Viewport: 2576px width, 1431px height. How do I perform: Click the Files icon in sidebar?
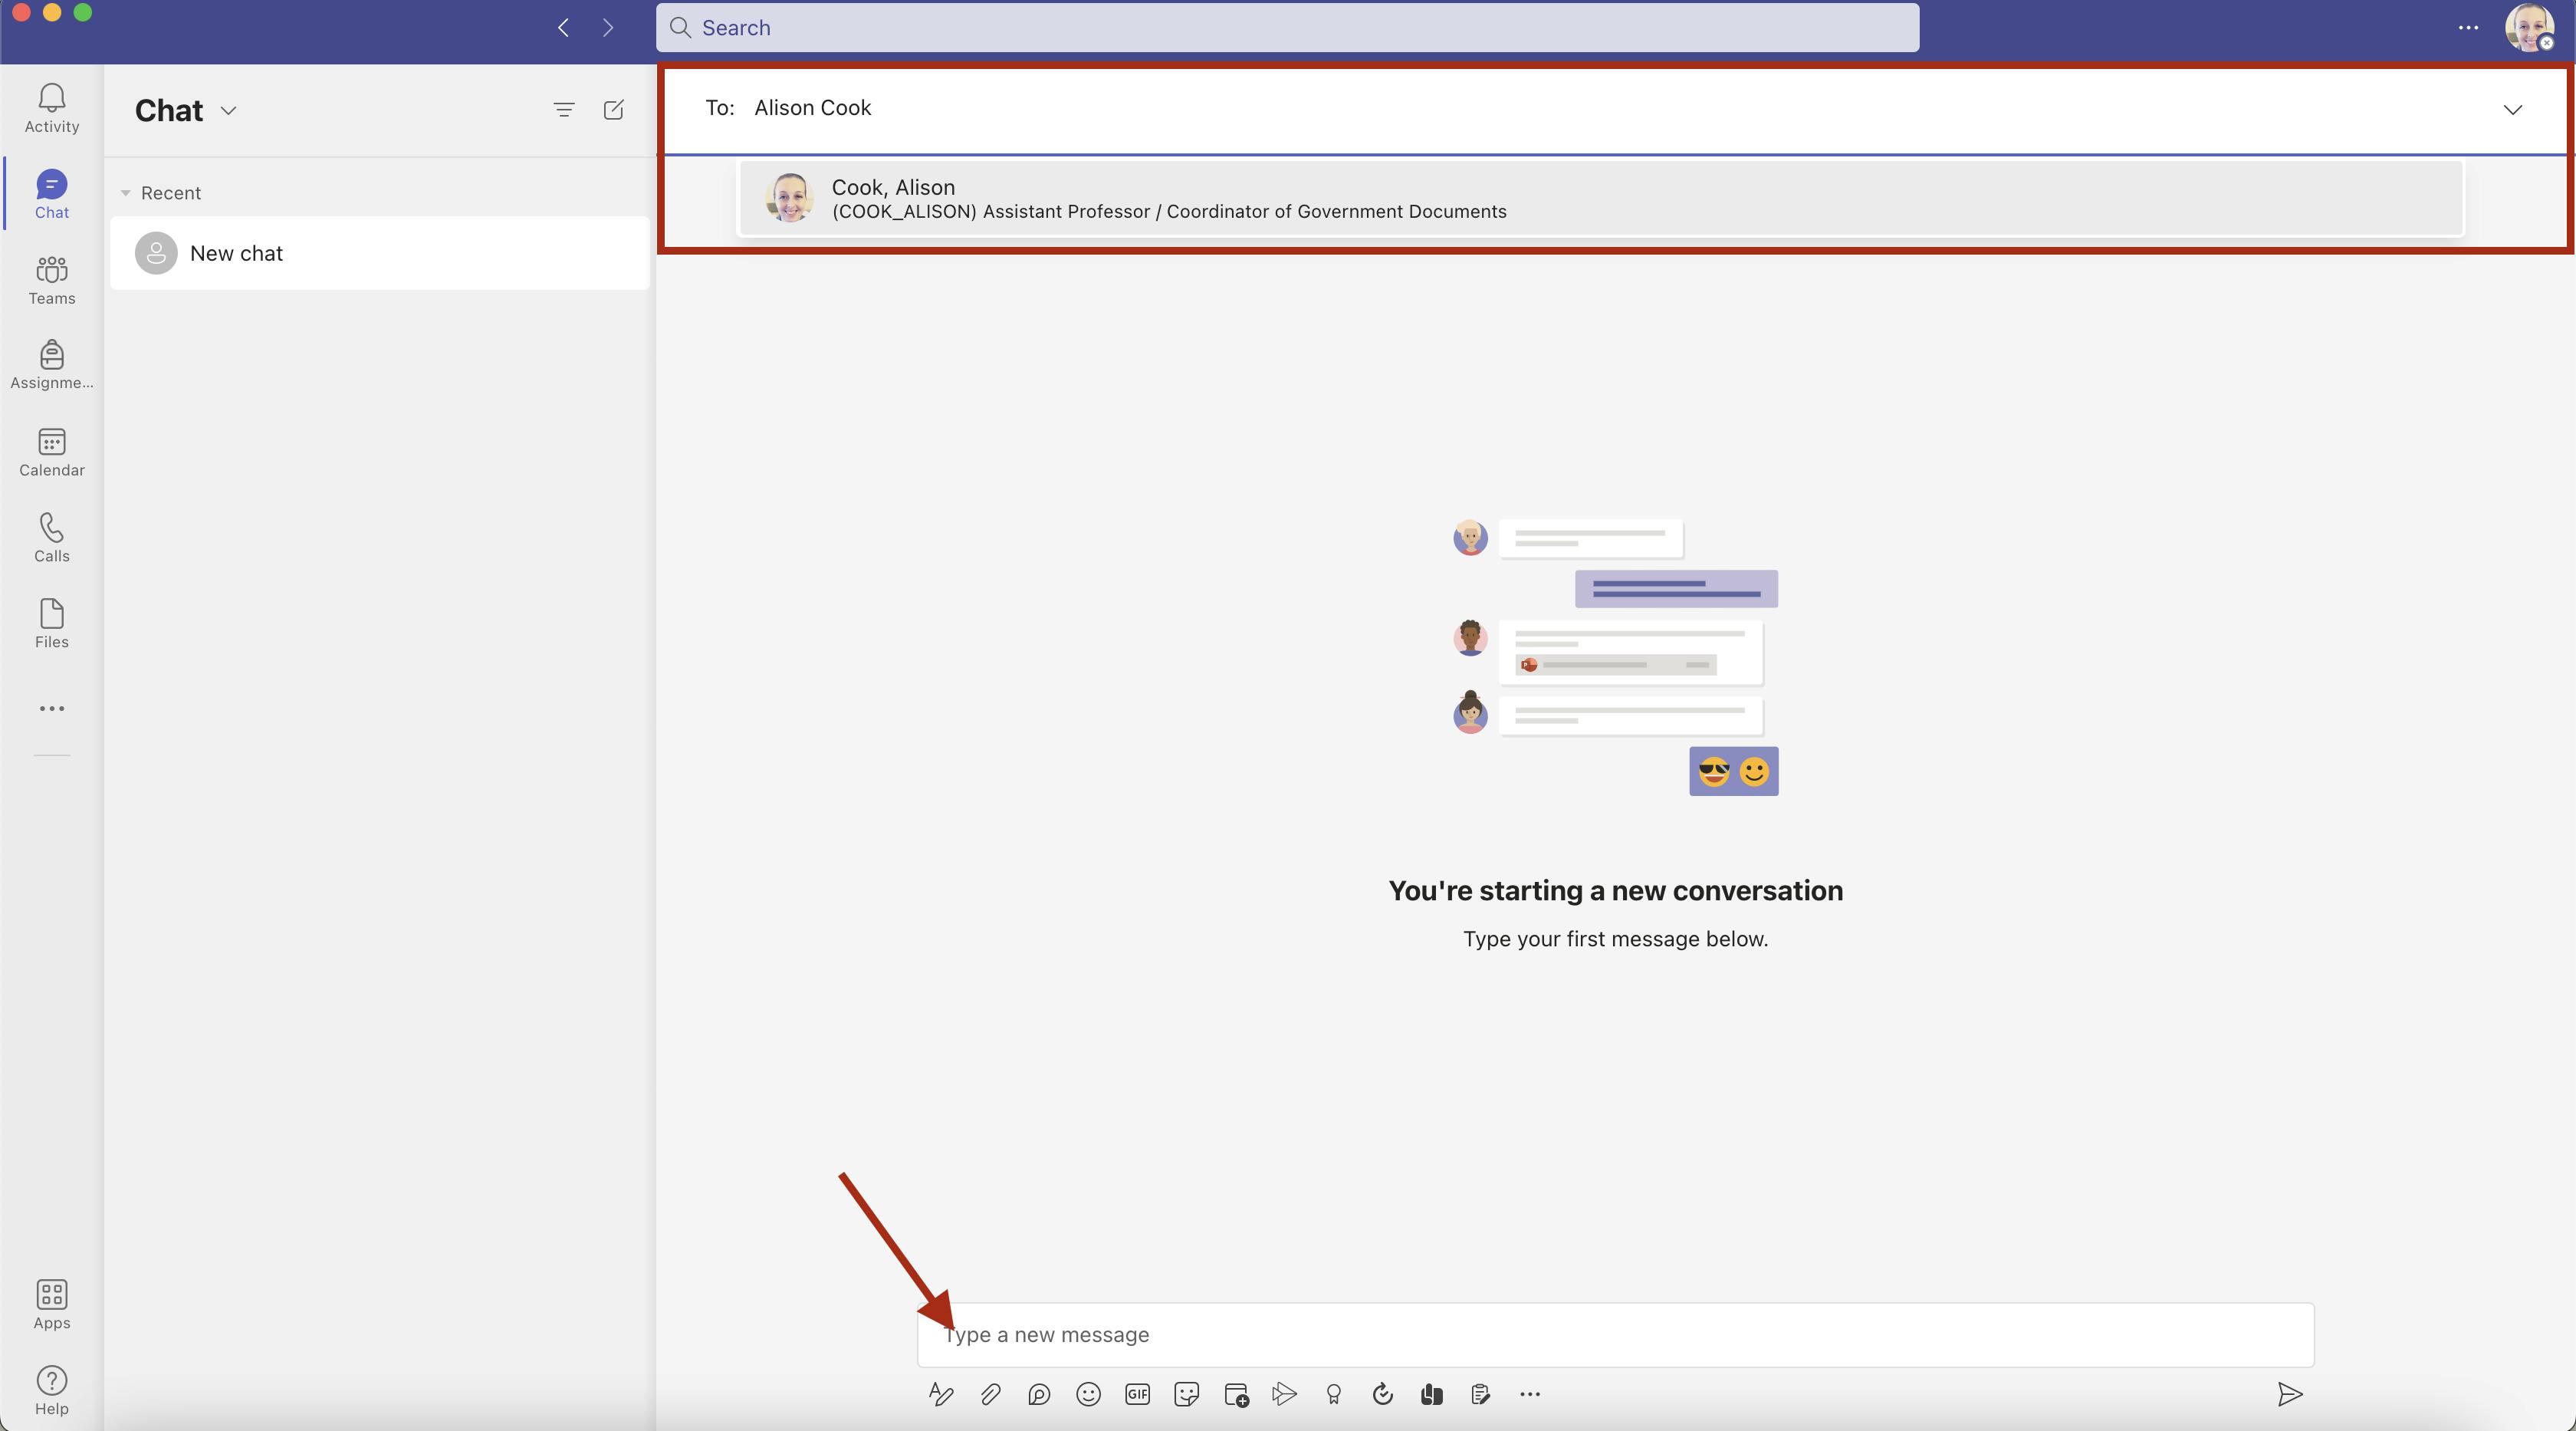(51, 624)
